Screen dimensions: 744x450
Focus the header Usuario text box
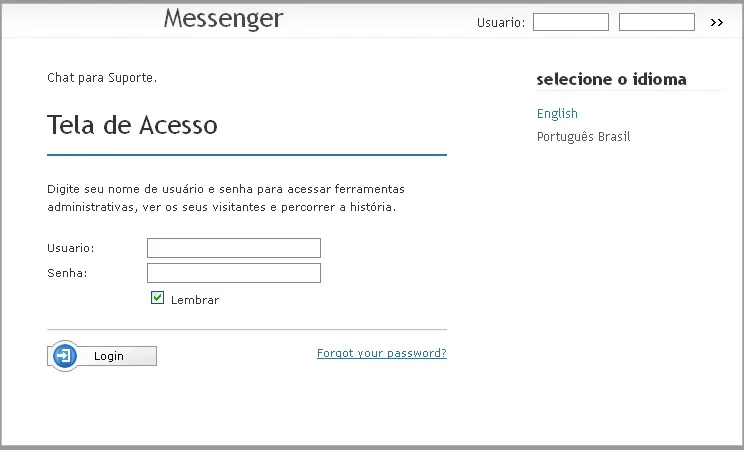tap(571, 22)
